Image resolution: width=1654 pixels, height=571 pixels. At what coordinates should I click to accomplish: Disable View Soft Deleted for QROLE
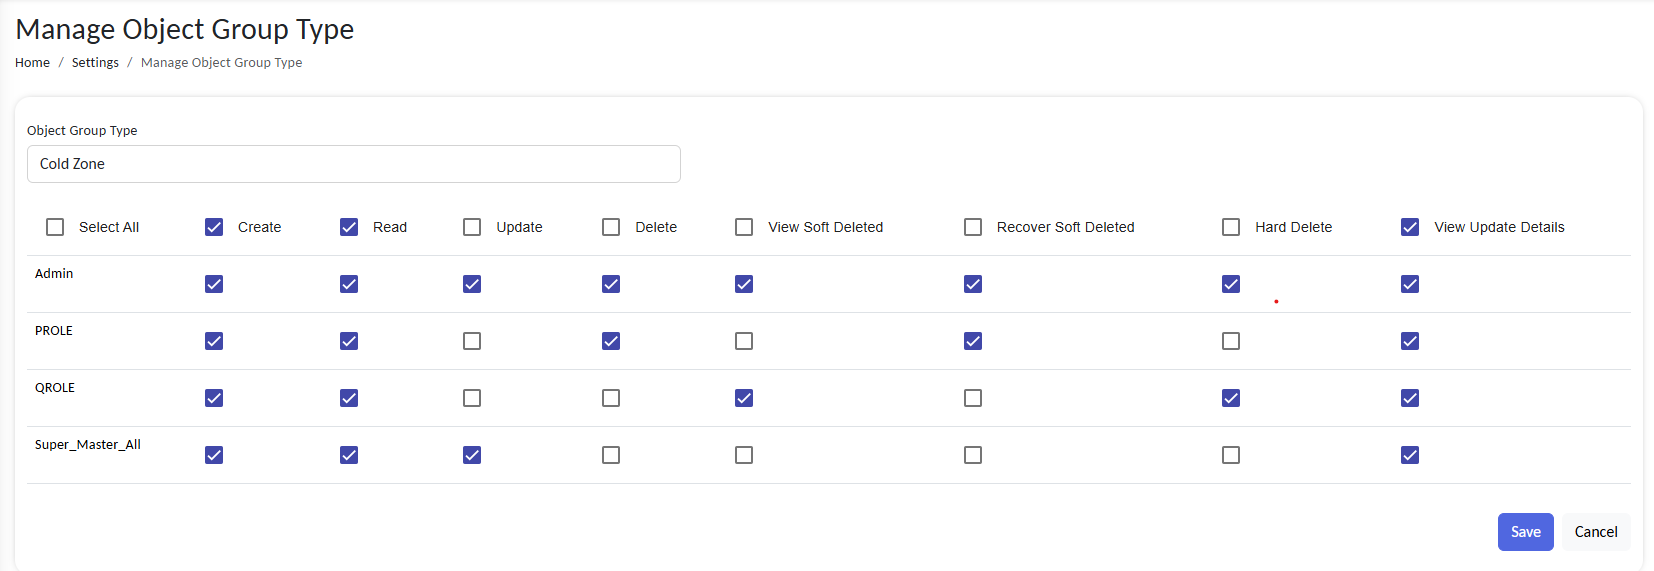(x=744, y=398)
